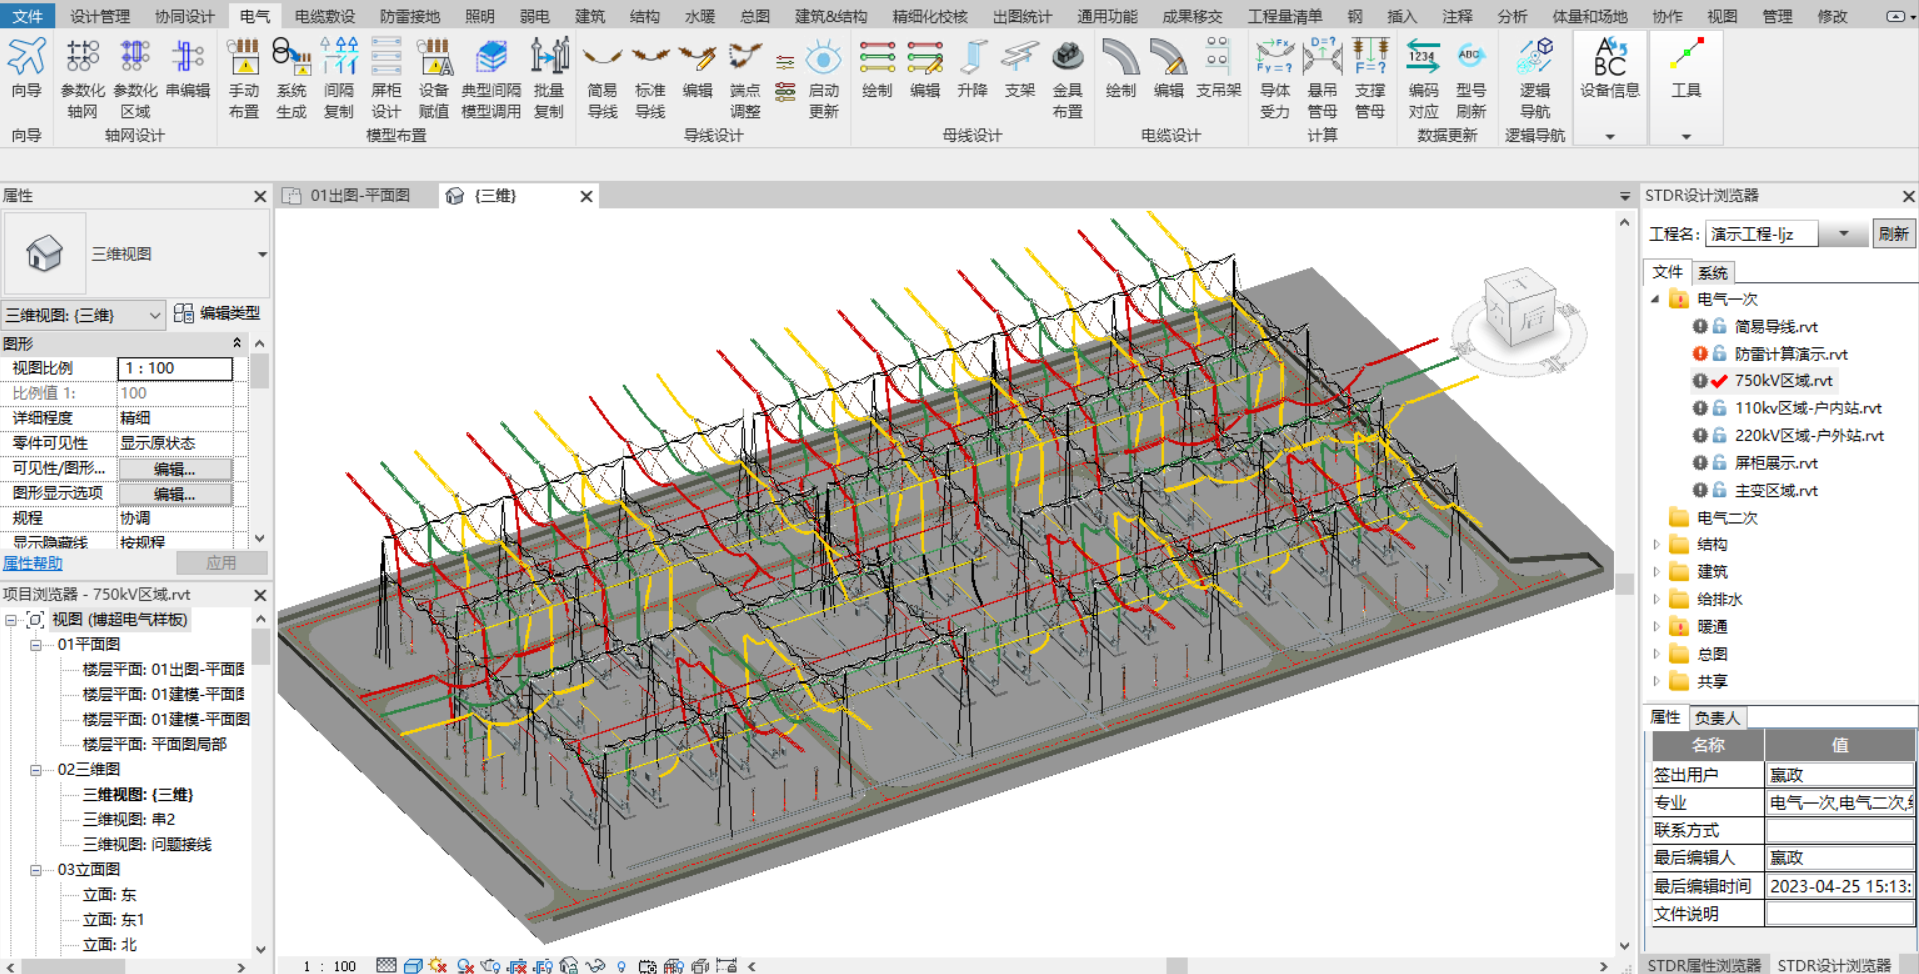Open 设备信息 dropdown arrow

pos(1609,137)
